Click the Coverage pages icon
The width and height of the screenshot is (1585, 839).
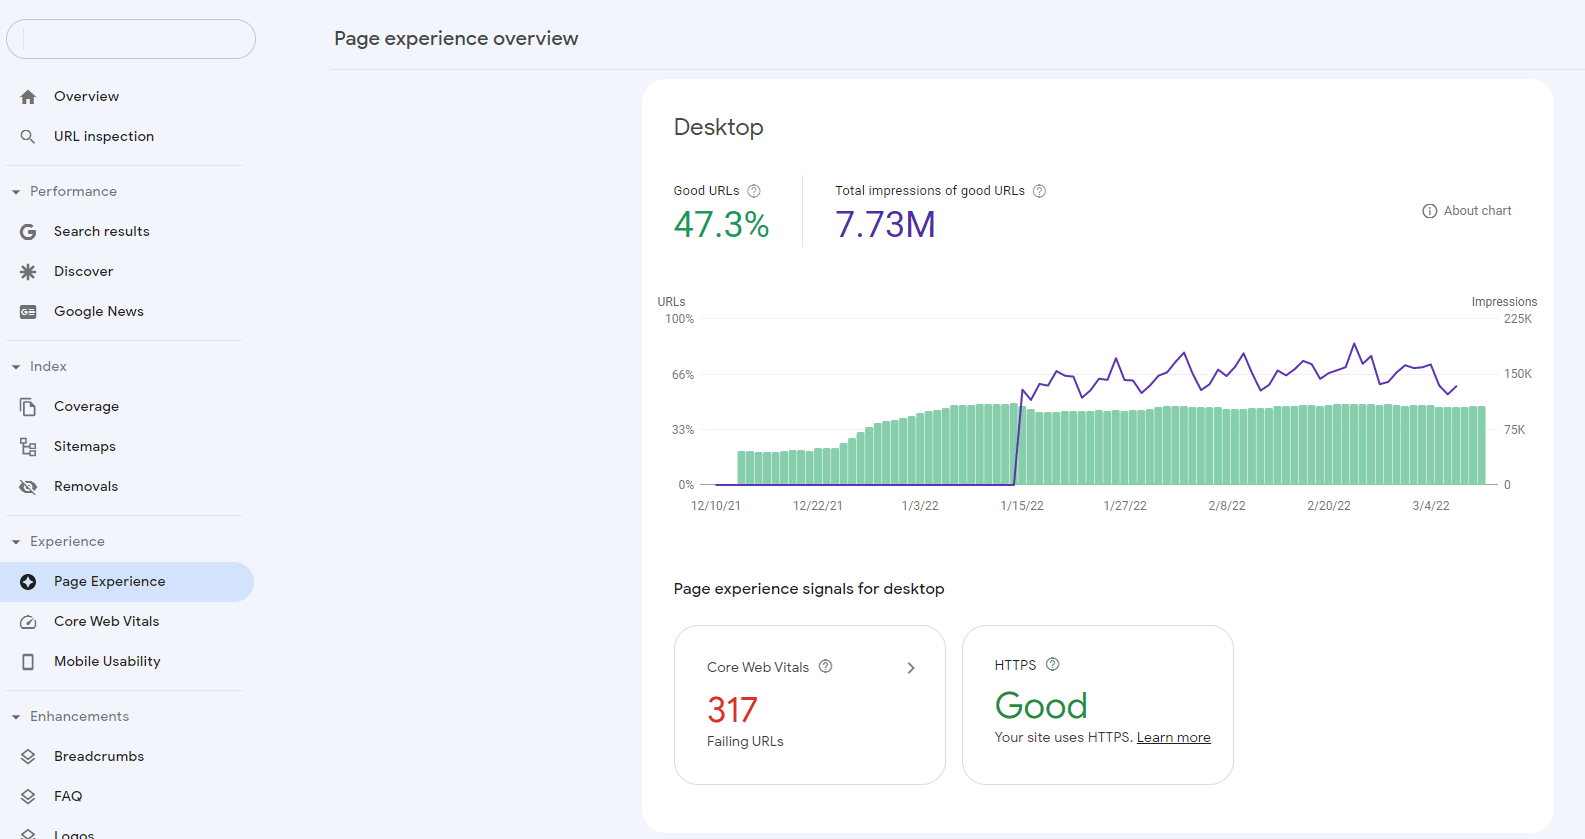28,407
